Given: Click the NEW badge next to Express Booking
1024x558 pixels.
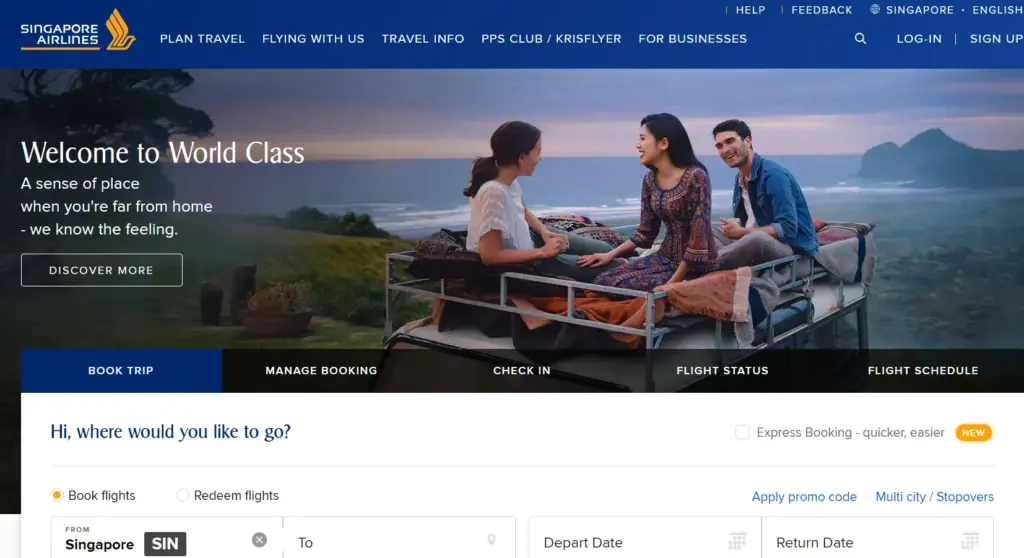Looking at the screenshot, I should point(973,433).
